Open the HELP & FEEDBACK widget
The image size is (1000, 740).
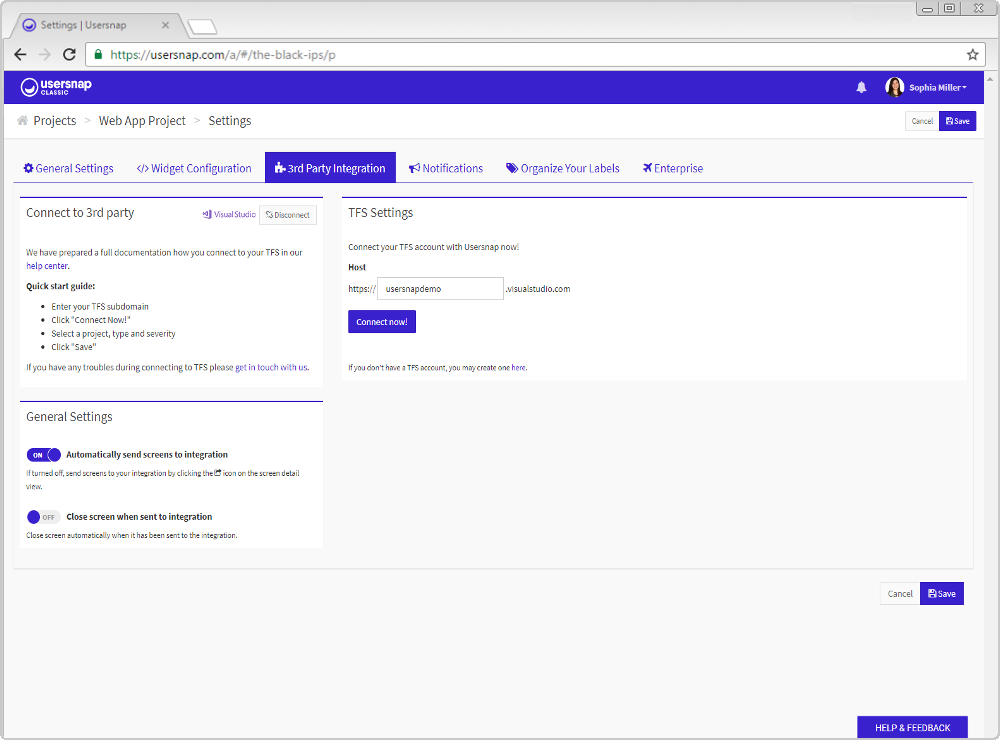tap(912, 728)
